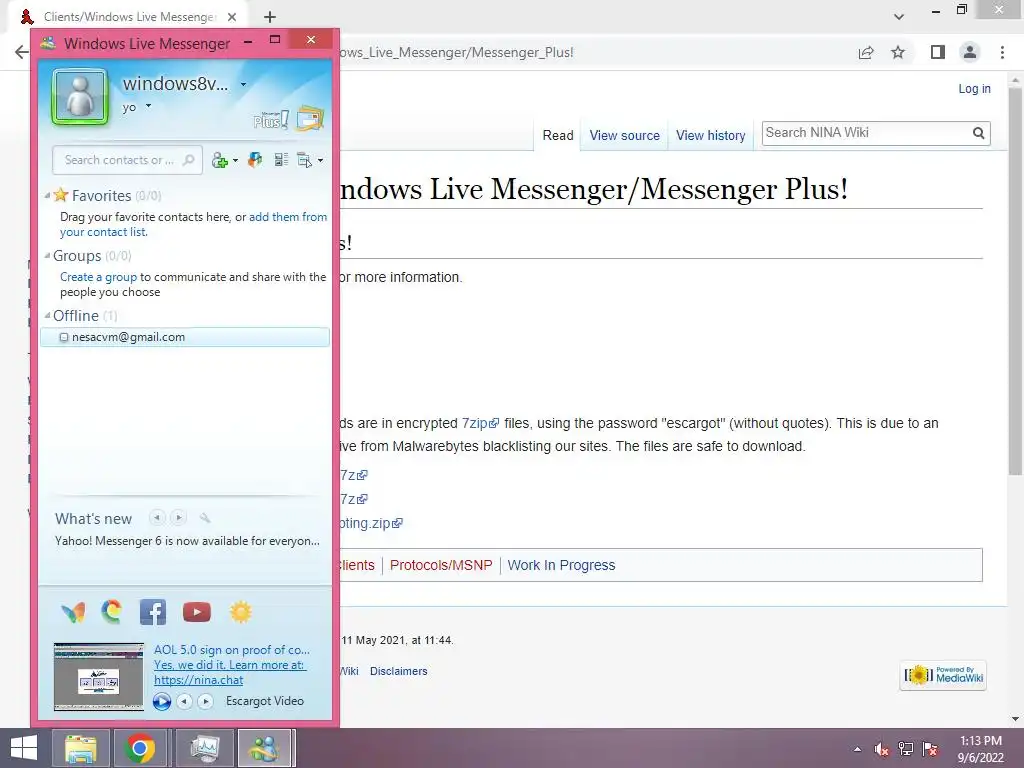
Task: Toggle Chrome side panel icon
Action: [x=938, y=52]
